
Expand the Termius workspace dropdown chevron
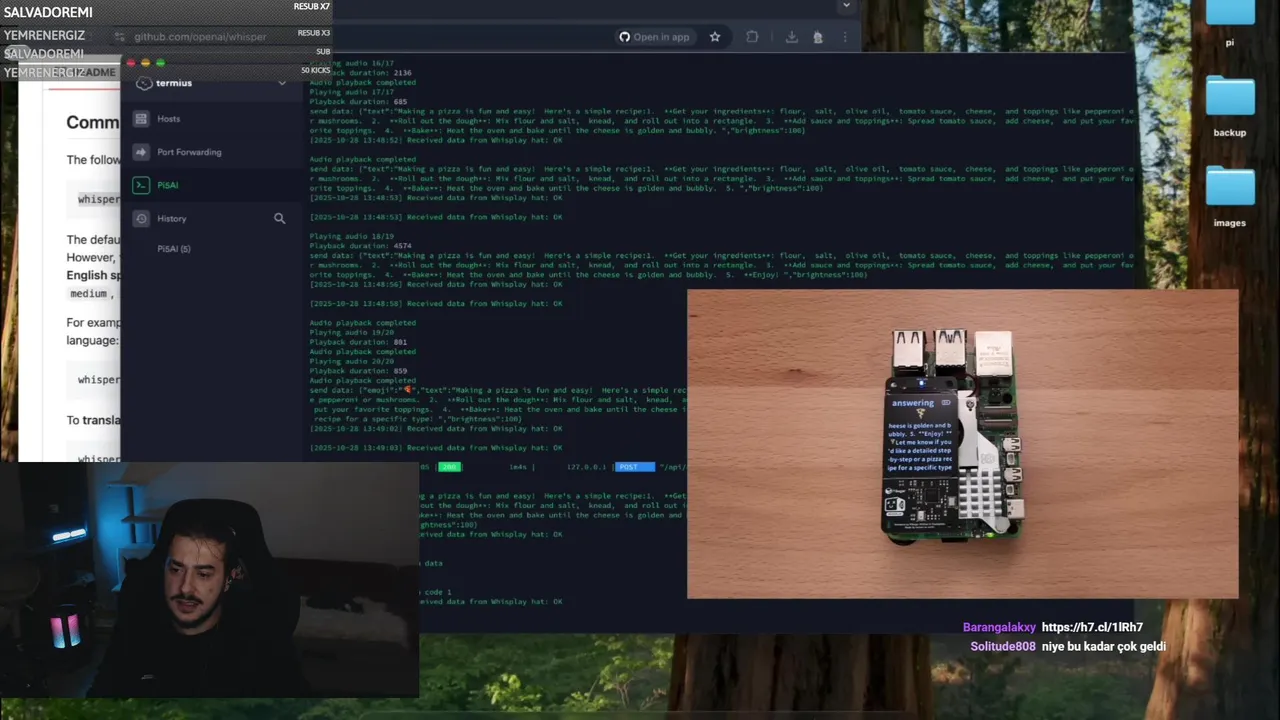282,83
